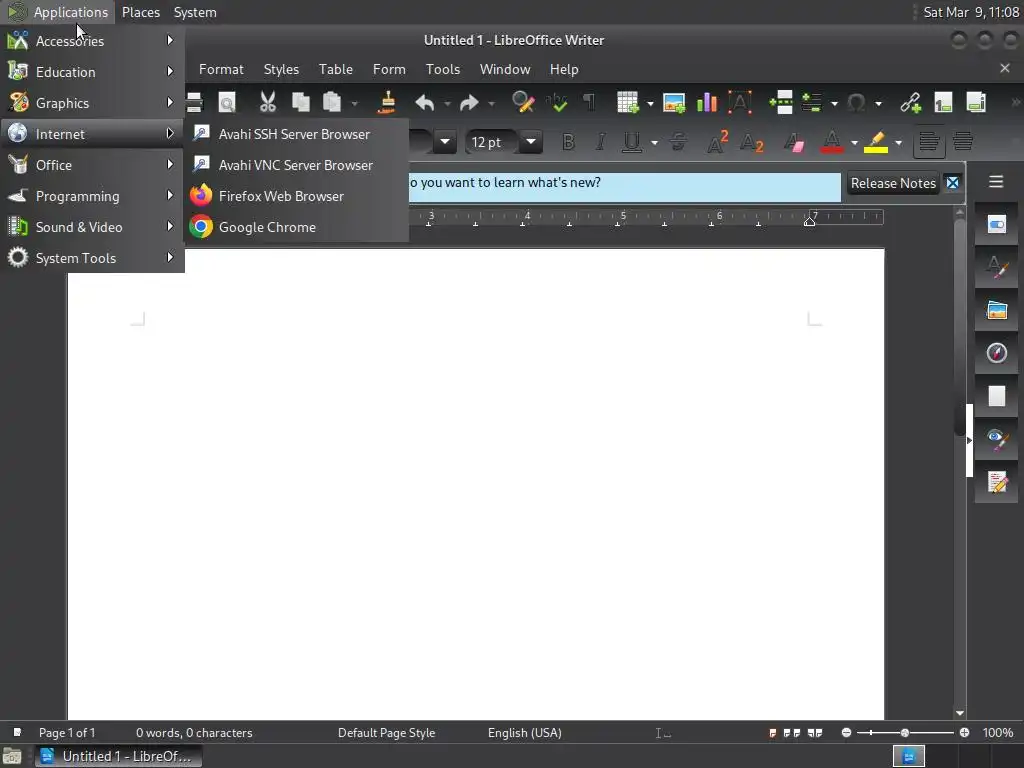Click the Clear Direct Formatting icon
Screen dimensions: 1024x768
point(793,142)
